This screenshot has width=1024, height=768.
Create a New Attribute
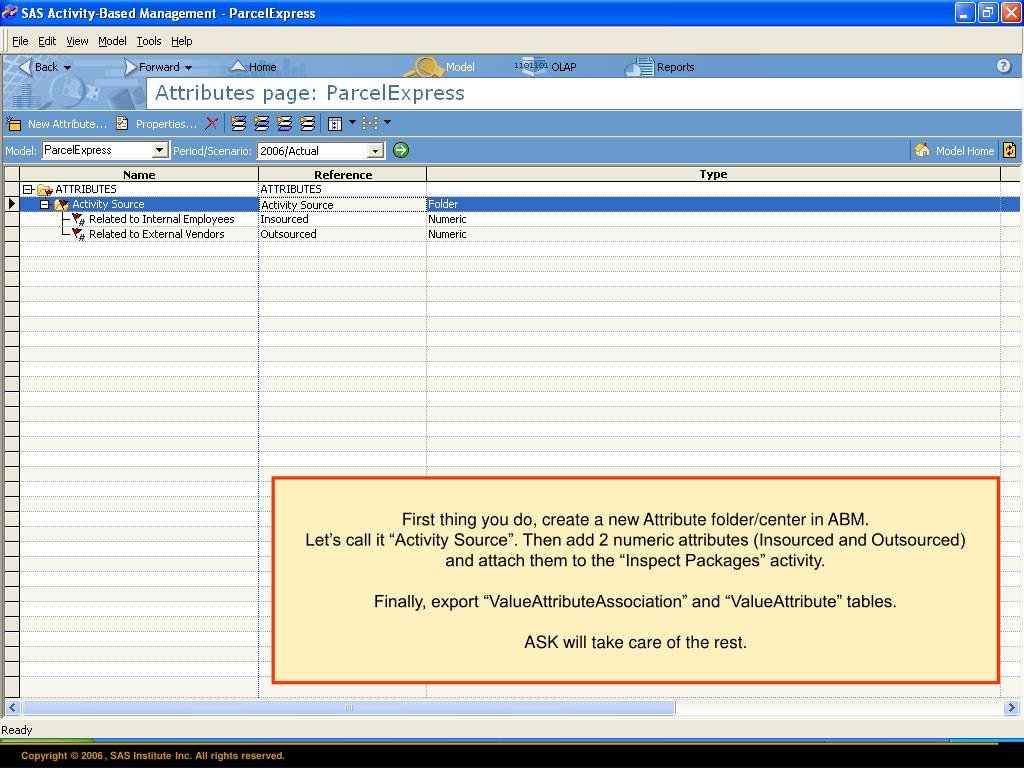point(56,123)
